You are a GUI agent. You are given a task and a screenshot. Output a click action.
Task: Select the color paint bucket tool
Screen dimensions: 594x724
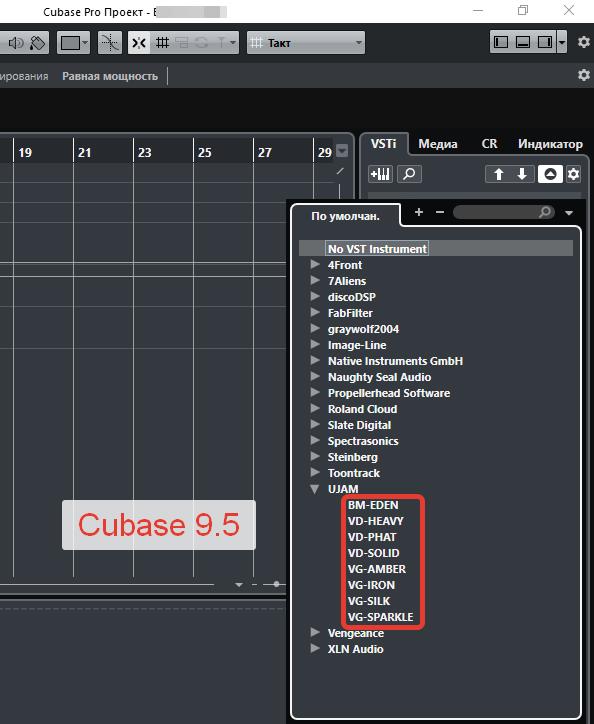pyautogui.click(x=37, y=43)
